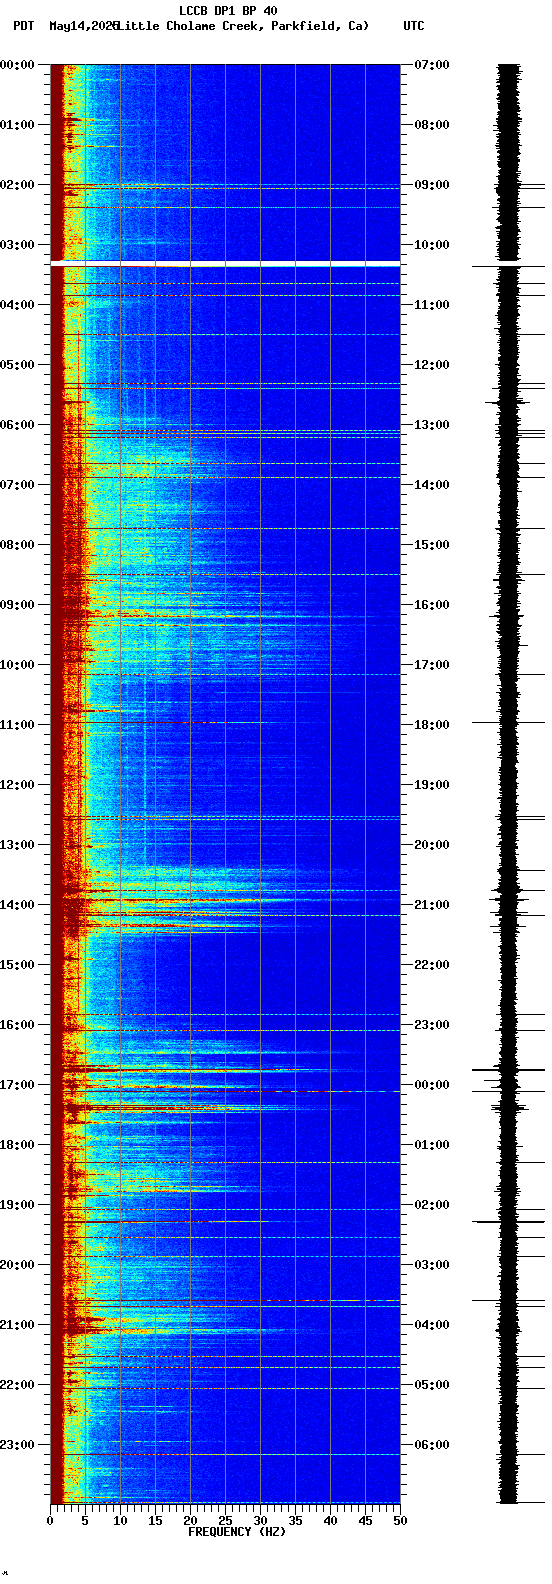Click the 15 Hz frequency axis tick label
Image resolution: width=552 pixels, height=1584 pixels.
pyautogui.click(x=155, y=1521)
